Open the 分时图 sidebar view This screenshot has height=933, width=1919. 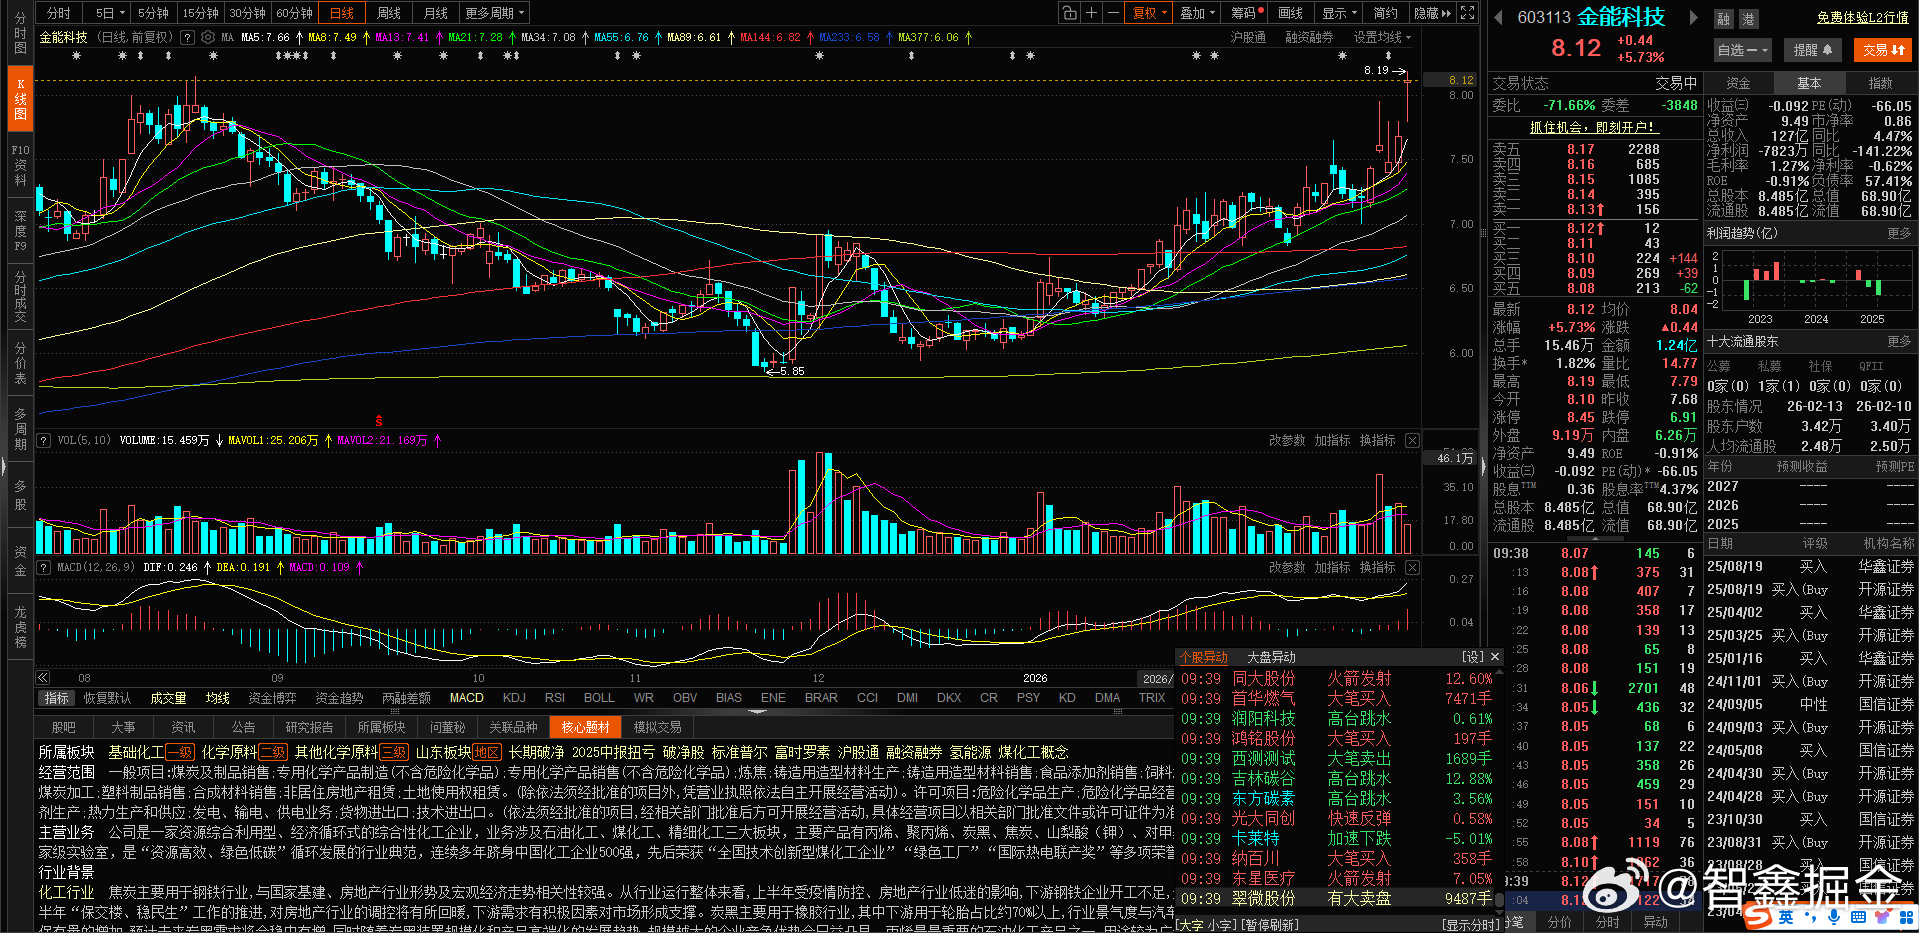tap(20, 33)
